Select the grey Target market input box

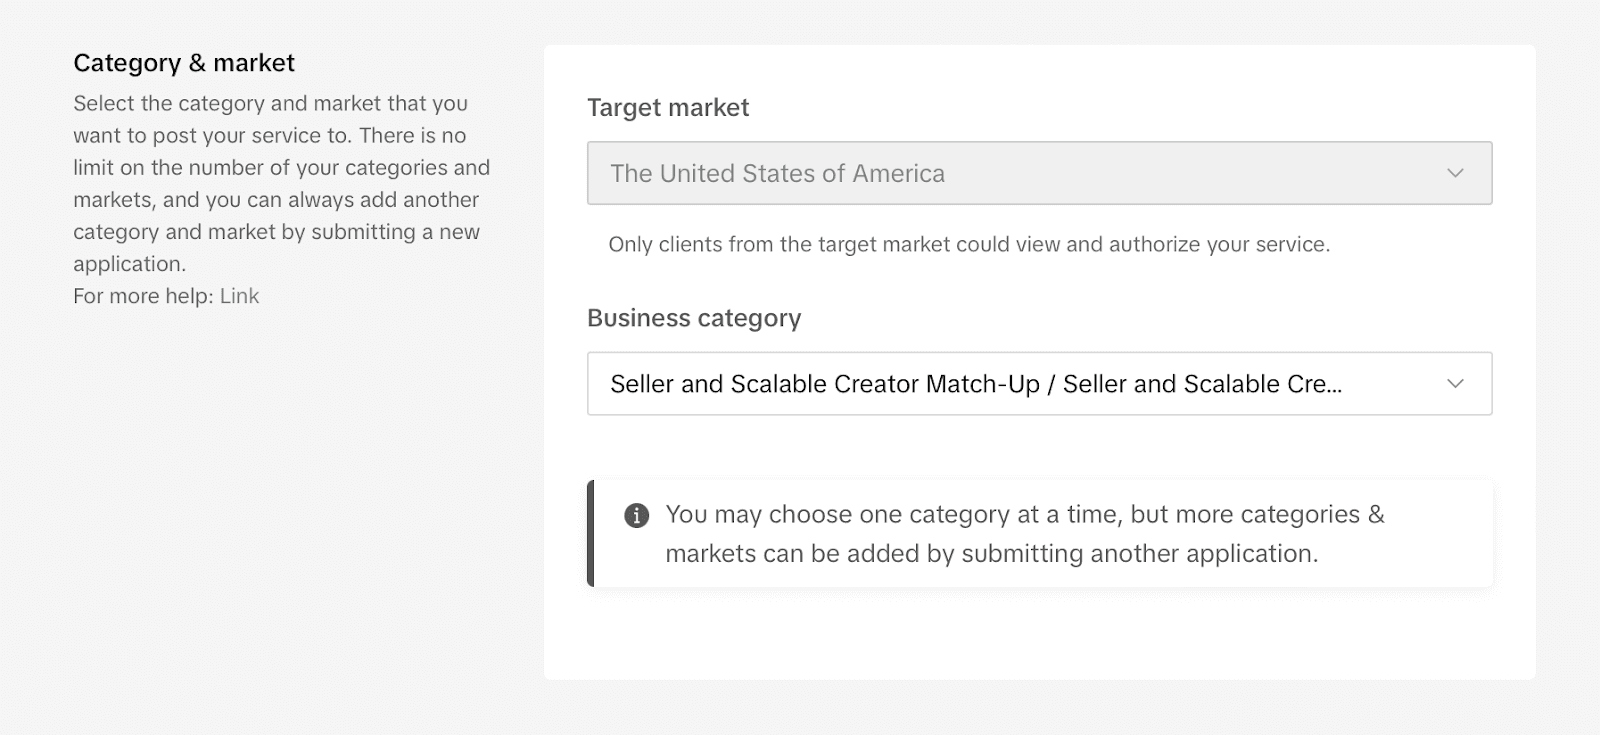pos(1038,172)
